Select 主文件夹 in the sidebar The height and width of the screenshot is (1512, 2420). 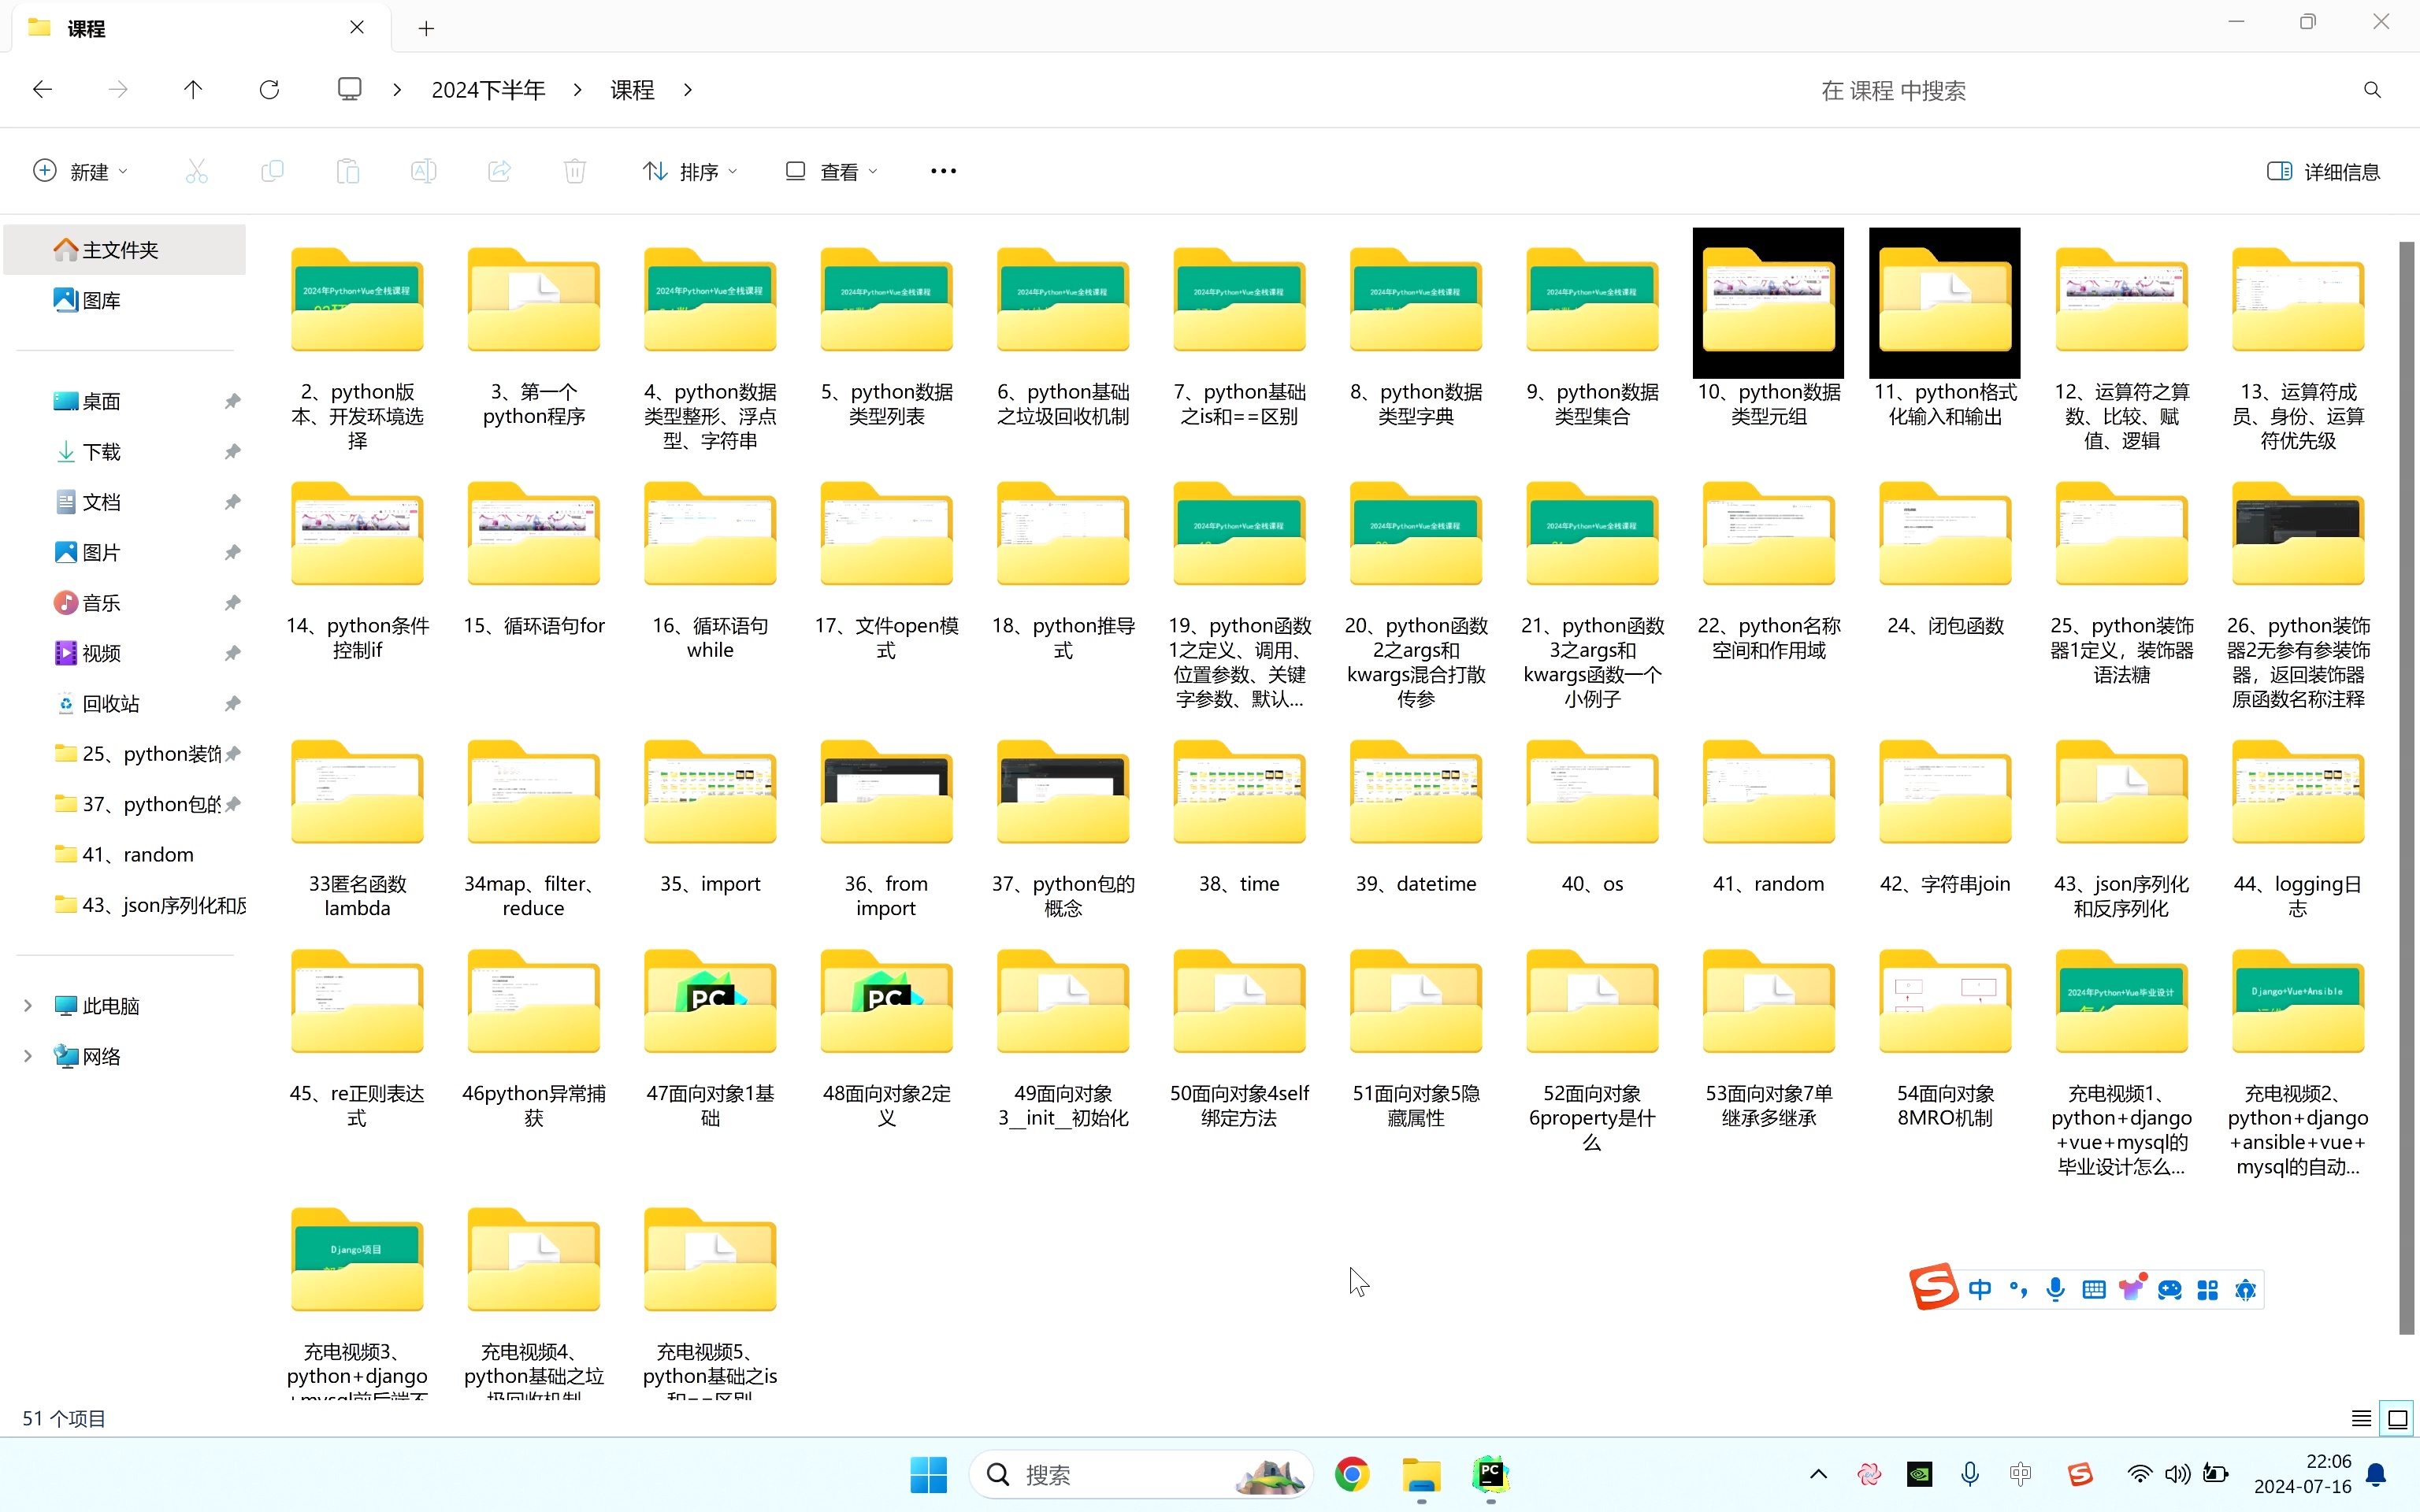coord(124,249)
